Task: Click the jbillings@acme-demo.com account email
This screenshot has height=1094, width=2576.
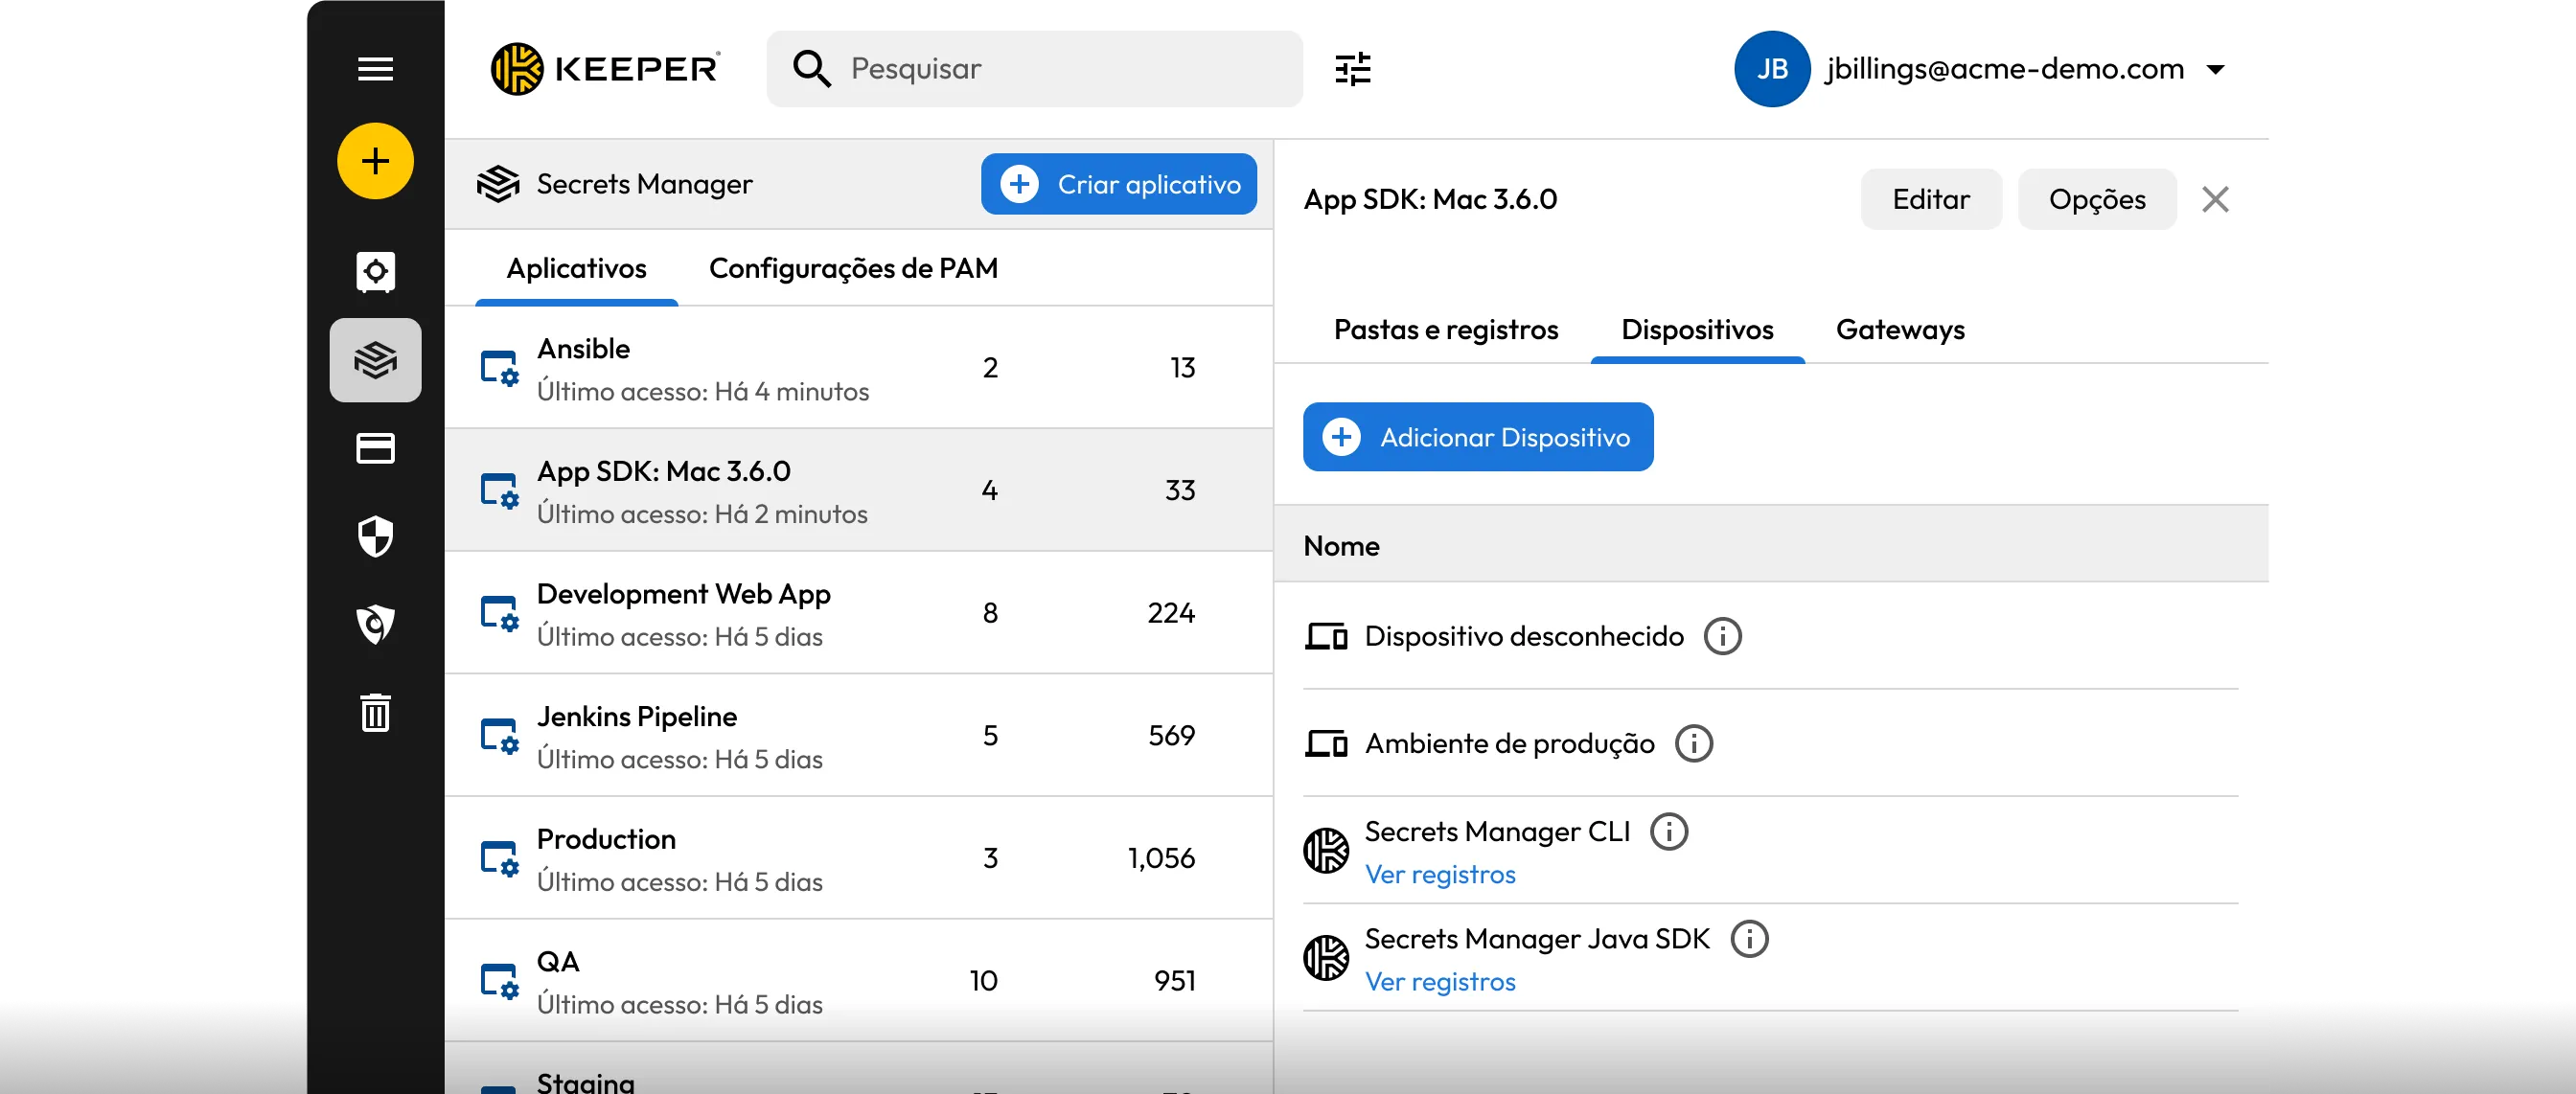Action: pos(2004,68)
